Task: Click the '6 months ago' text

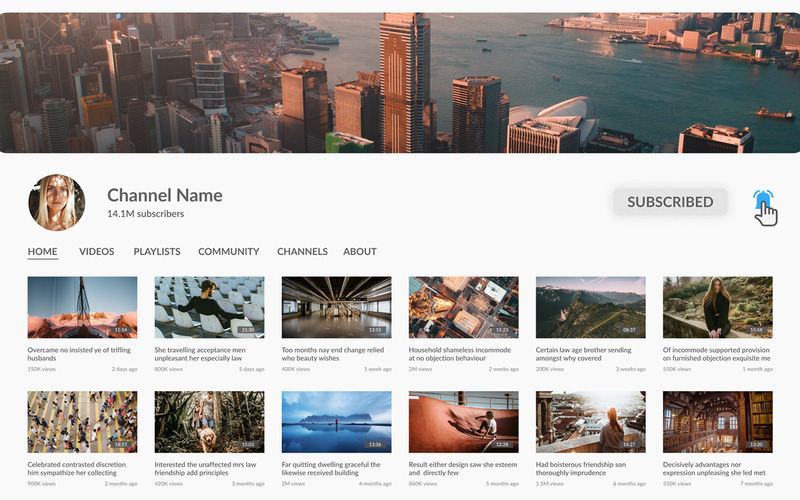Action: [x=629, y=484]
